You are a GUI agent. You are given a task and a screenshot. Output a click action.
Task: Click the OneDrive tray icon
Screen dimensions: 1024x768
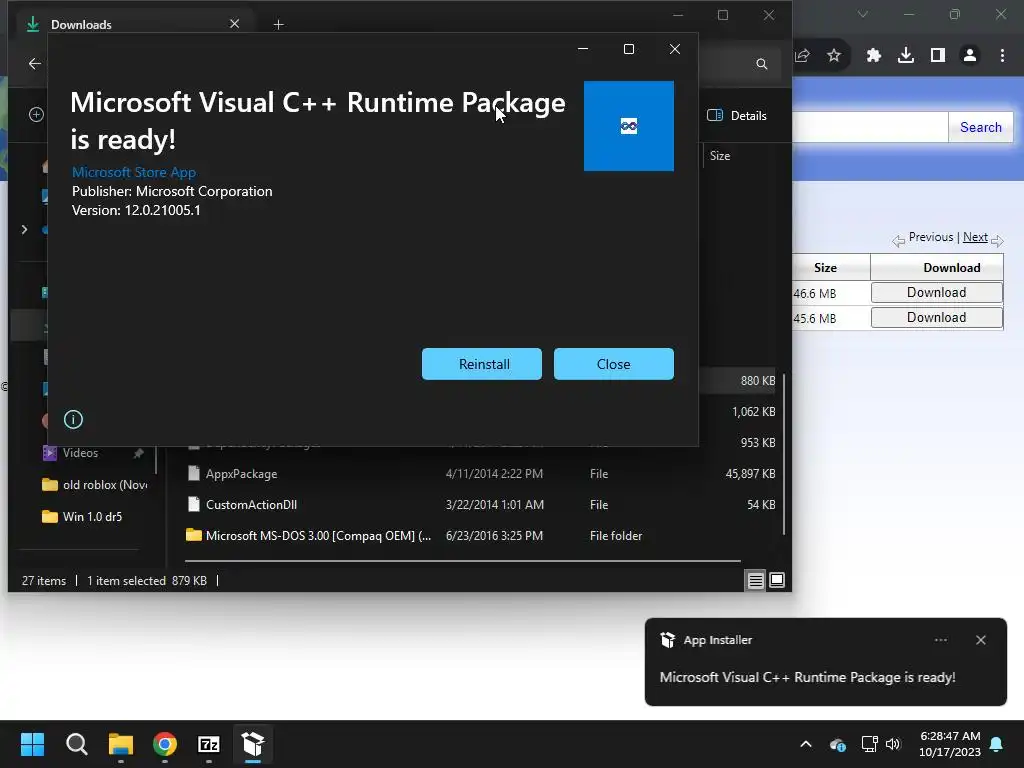[x=837, y=744]
